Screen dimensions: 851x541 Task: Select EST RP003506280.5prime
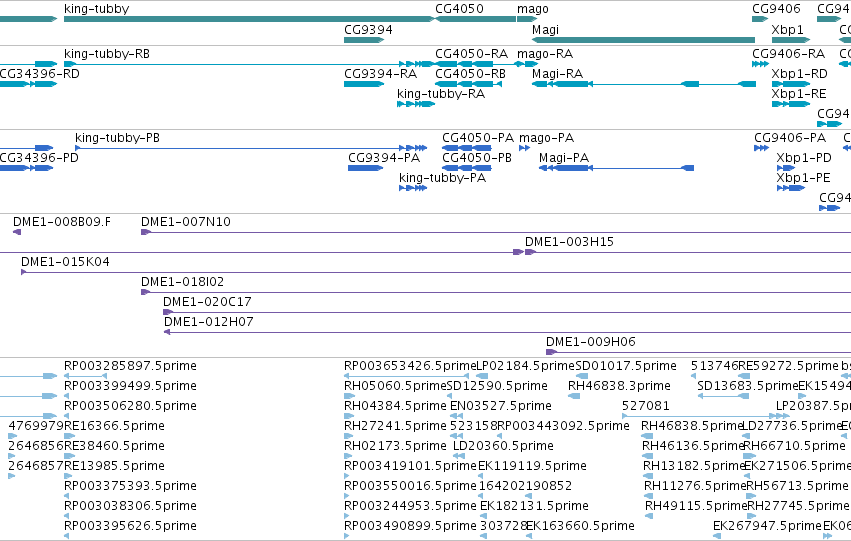[130, 406]
